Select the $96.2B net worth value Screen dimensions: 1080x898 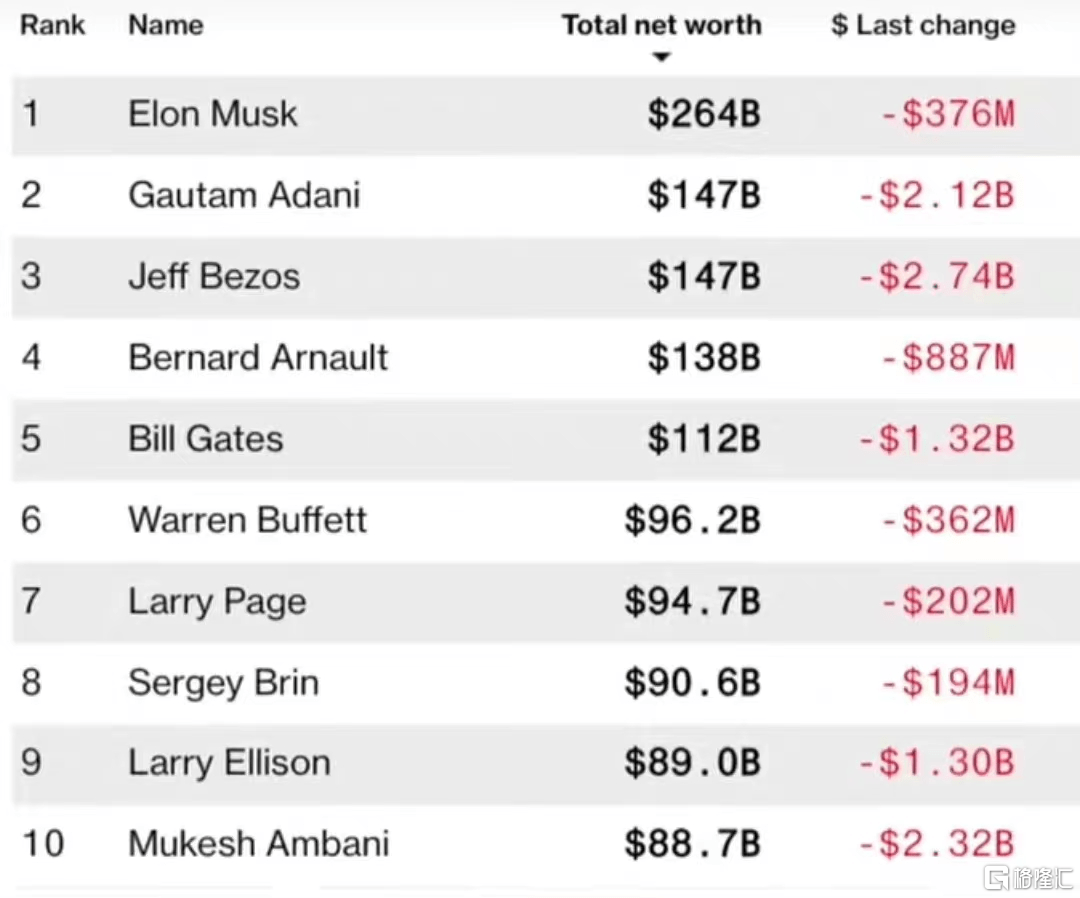point(692,521)
